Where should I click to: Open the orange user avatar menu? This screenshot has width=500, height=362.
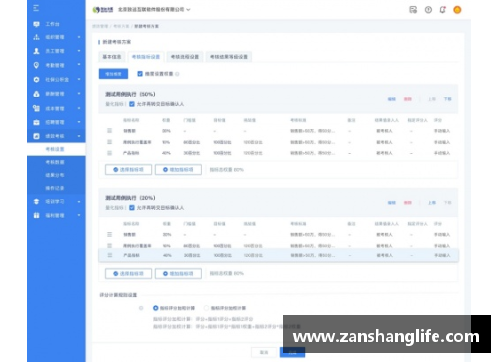click(x=457, y=10)
